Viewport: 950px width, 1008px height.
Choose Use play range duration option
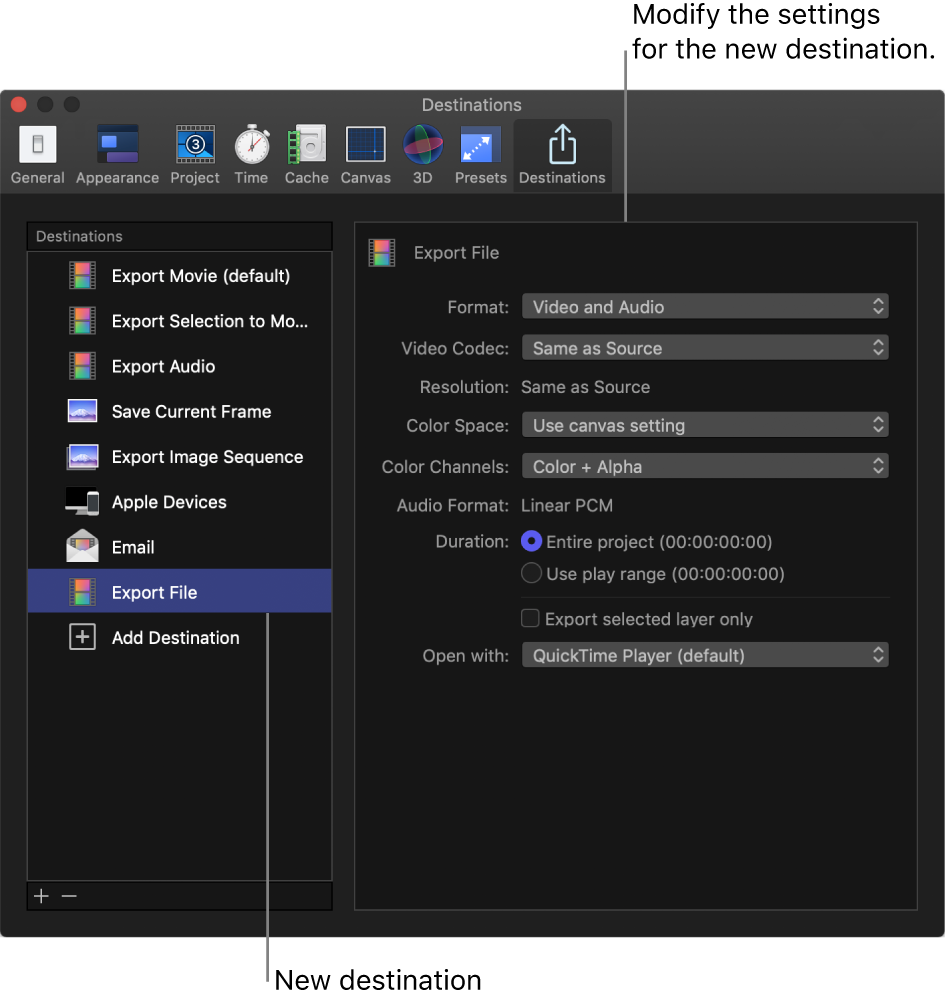coord(531,573)
